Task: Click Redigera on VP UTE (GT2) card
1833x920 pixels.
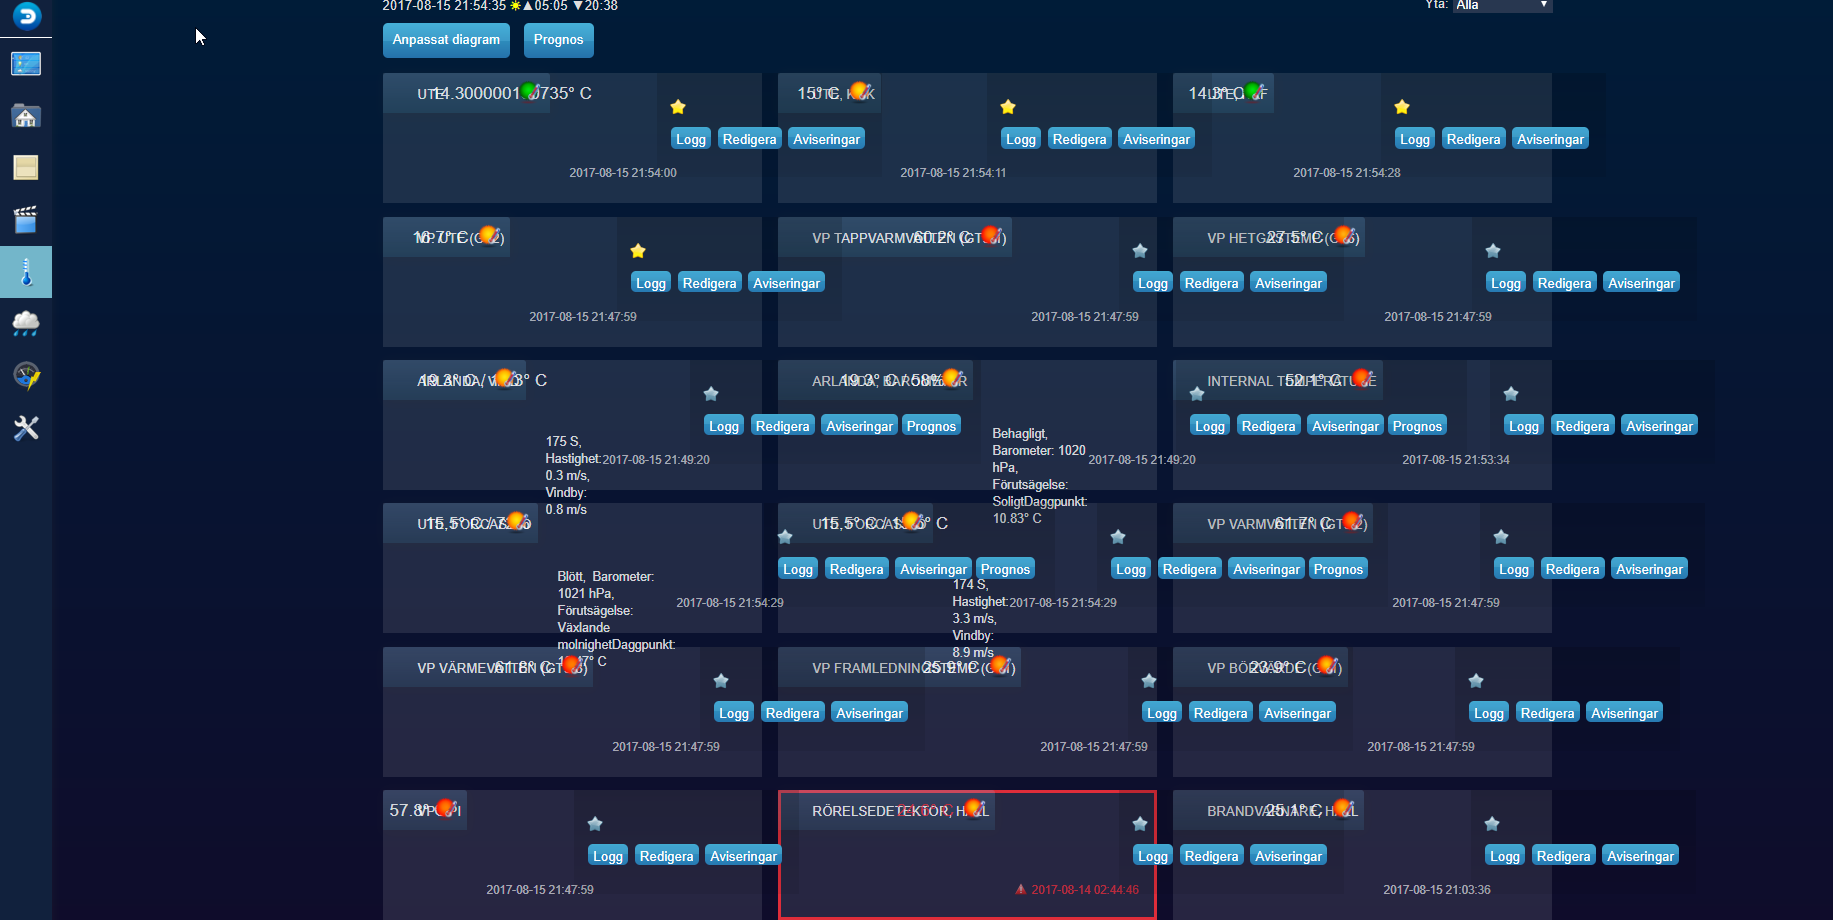Action: (x=710, y=283)
